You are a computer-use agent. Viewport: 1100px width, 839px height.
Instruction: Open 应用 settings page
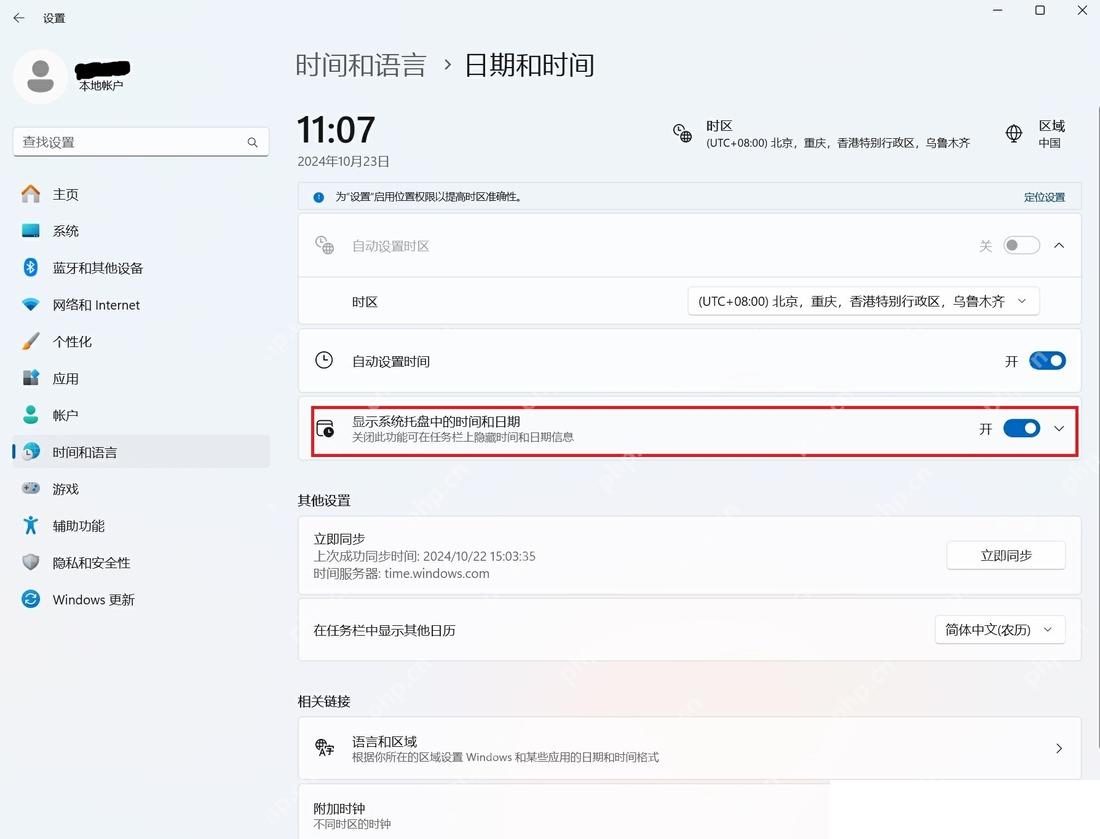pos(140,378)
